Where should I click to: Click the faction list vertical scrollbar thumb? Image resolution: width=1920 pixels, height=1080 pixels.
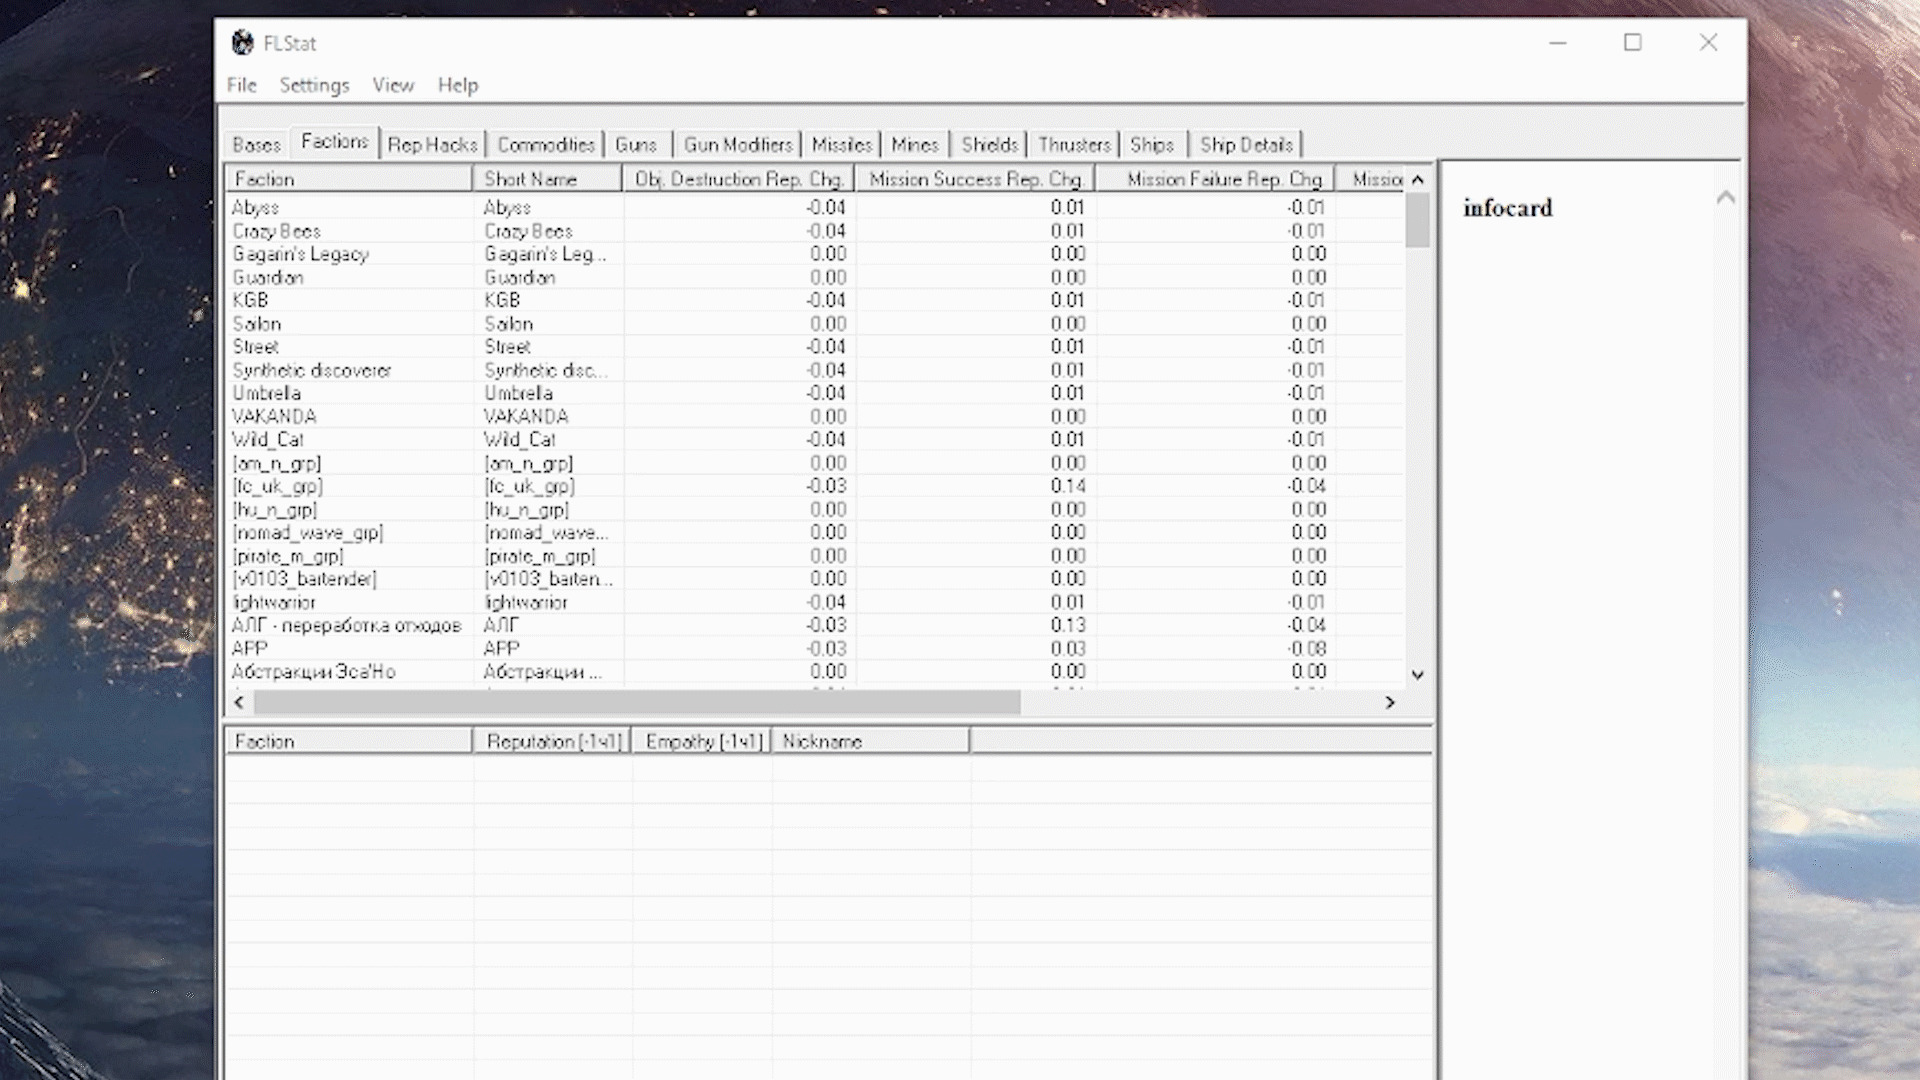click(x=1417, y=219)
